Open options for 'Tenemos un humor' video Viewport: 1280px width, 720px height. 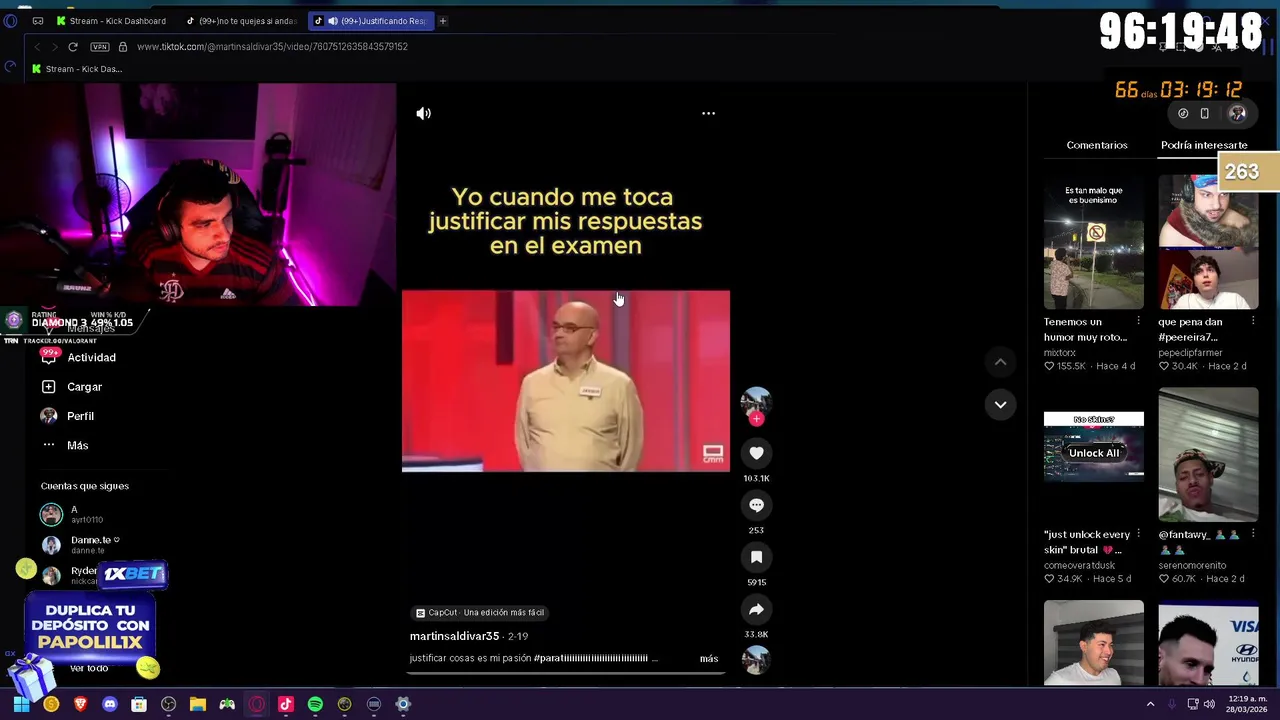click(1138, 321)
